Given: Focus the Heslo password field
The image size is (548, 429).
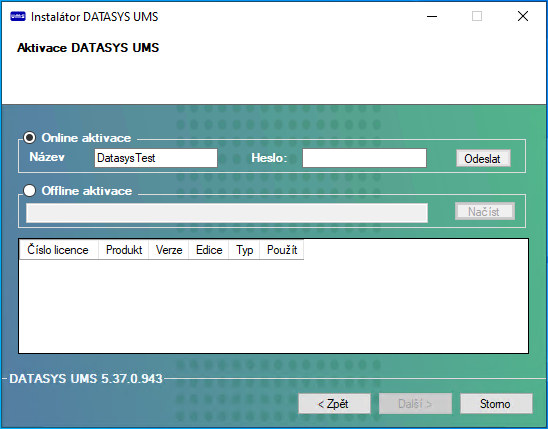Looking at the screenshot, I should click(x=364, y=158).
